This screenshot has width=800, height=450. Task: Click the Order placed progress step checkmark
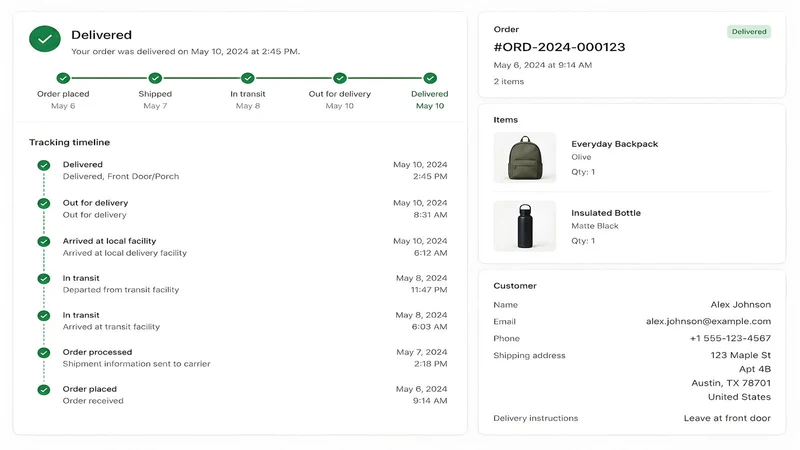pos(63,78)
